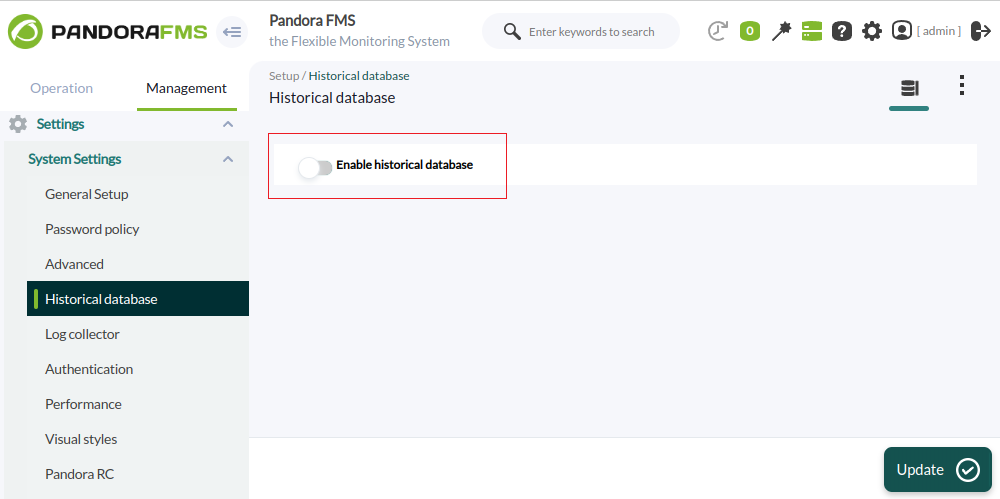
Task: Open the admin user profile icon
Action: (x=902, y=31)
